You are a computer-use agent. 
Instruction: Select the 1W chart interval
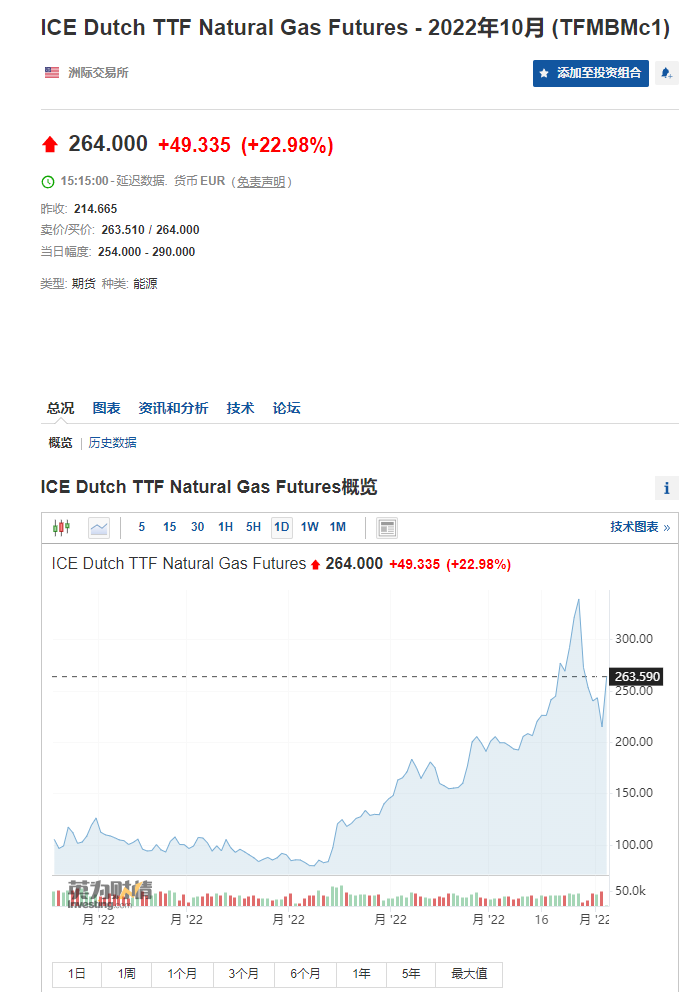pos(310,527)
